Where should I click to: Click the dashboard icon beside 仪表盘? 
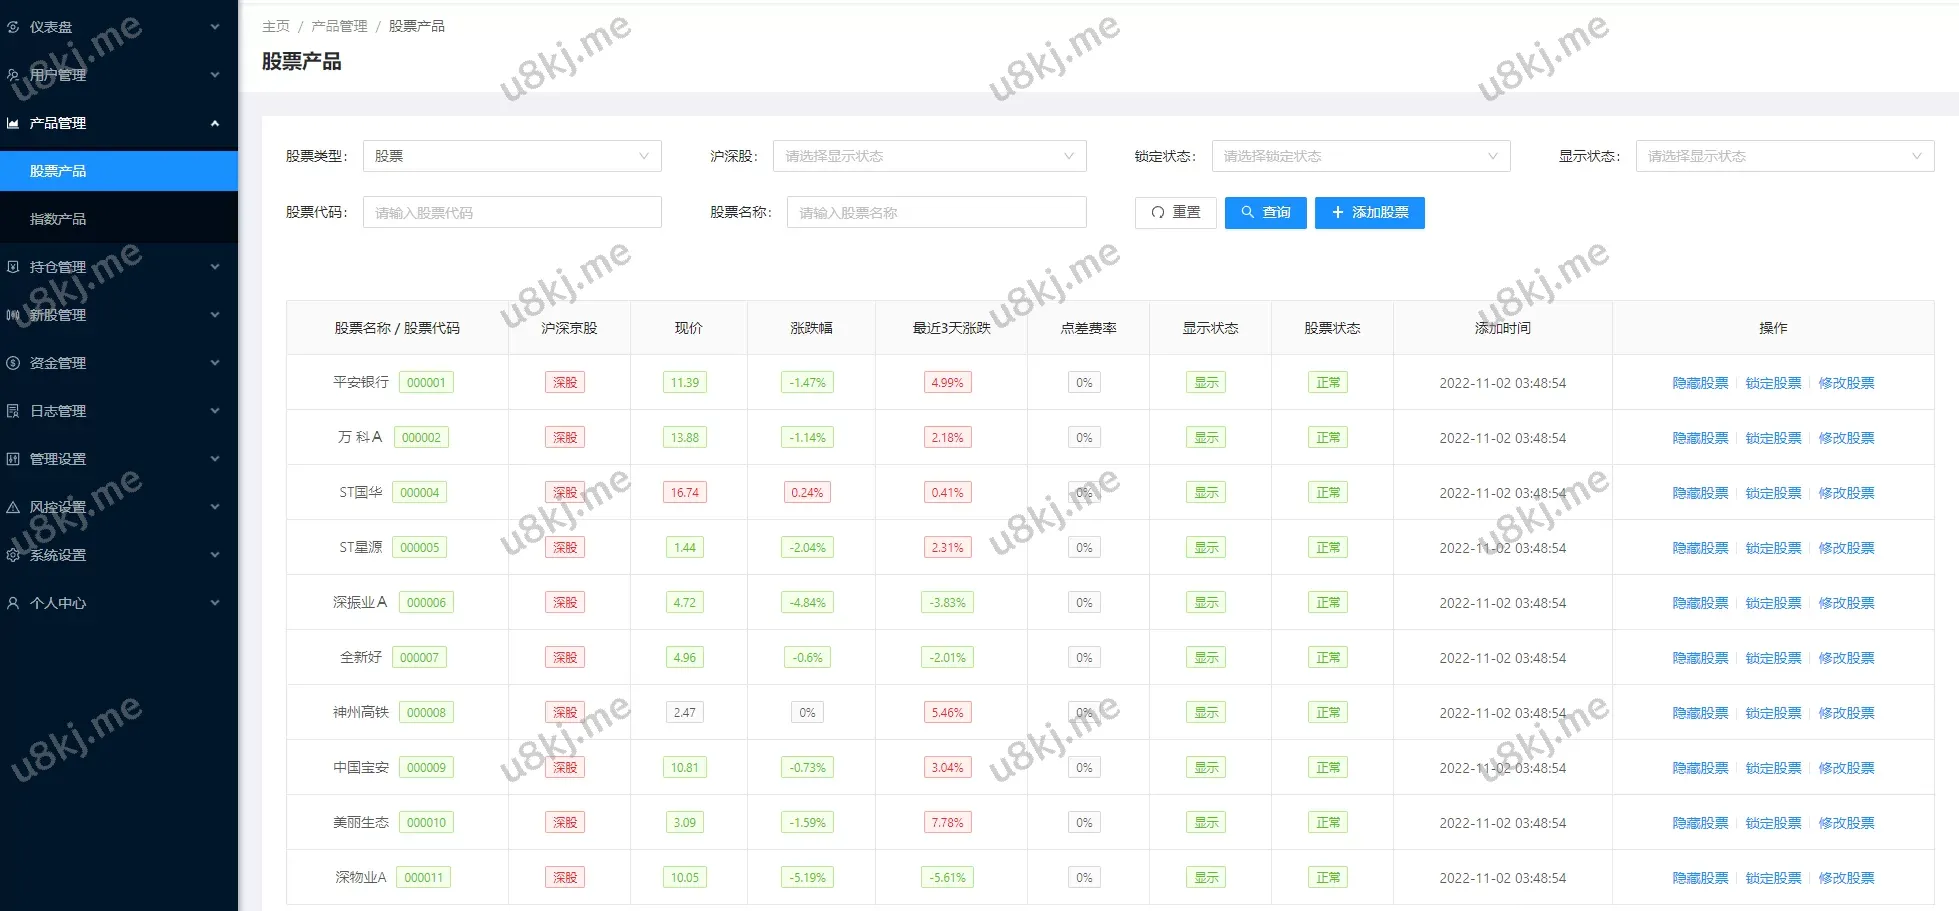pos(13,27)
